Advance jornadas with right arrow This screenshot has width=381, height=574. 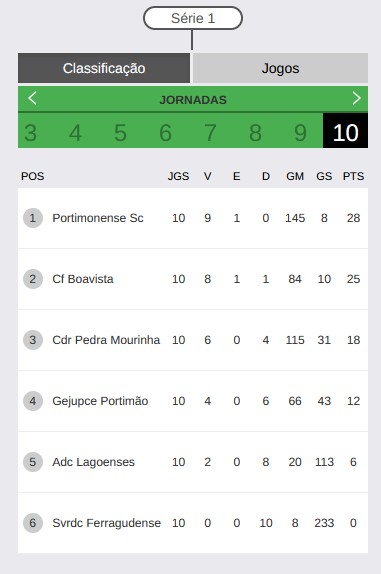click(356, 98)
